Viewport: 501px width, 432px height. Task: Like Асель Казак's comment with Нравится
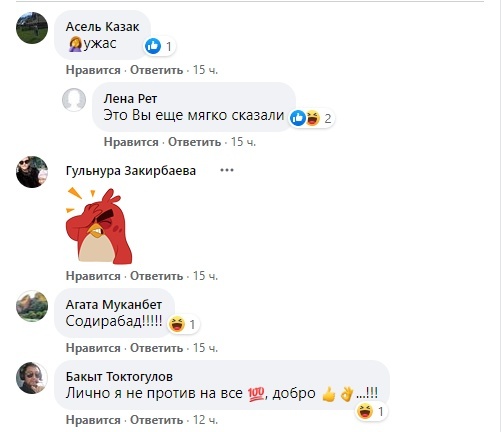tap(93, 70)
